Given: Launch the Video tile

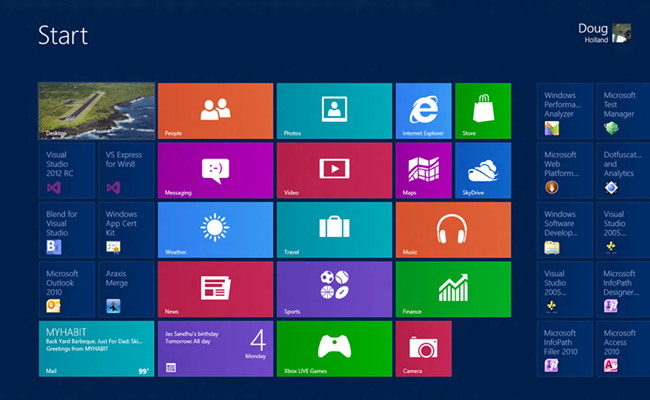Looking at the screenshot, I should tap(334, 170).
